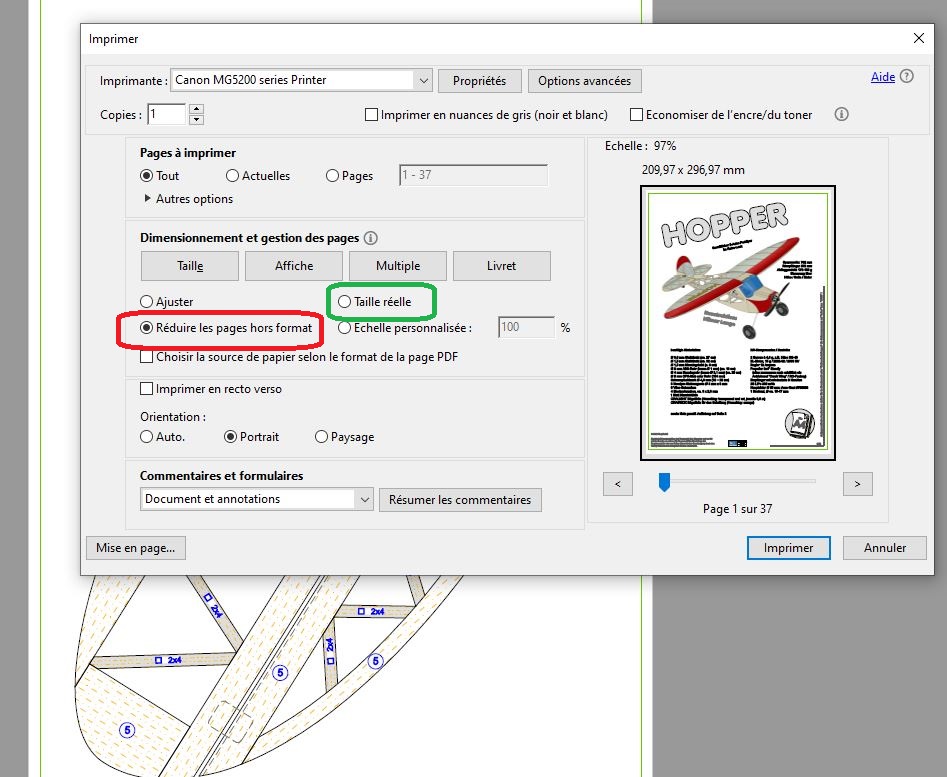Go to next preview page arrow
This screenshot has width=947, height=777.
pos(857,484)
